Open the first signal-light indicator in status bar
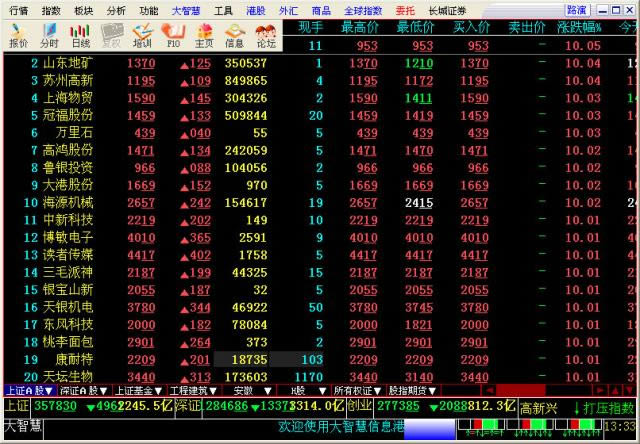Screen dimensions: 640x444 tap(481, 426)
